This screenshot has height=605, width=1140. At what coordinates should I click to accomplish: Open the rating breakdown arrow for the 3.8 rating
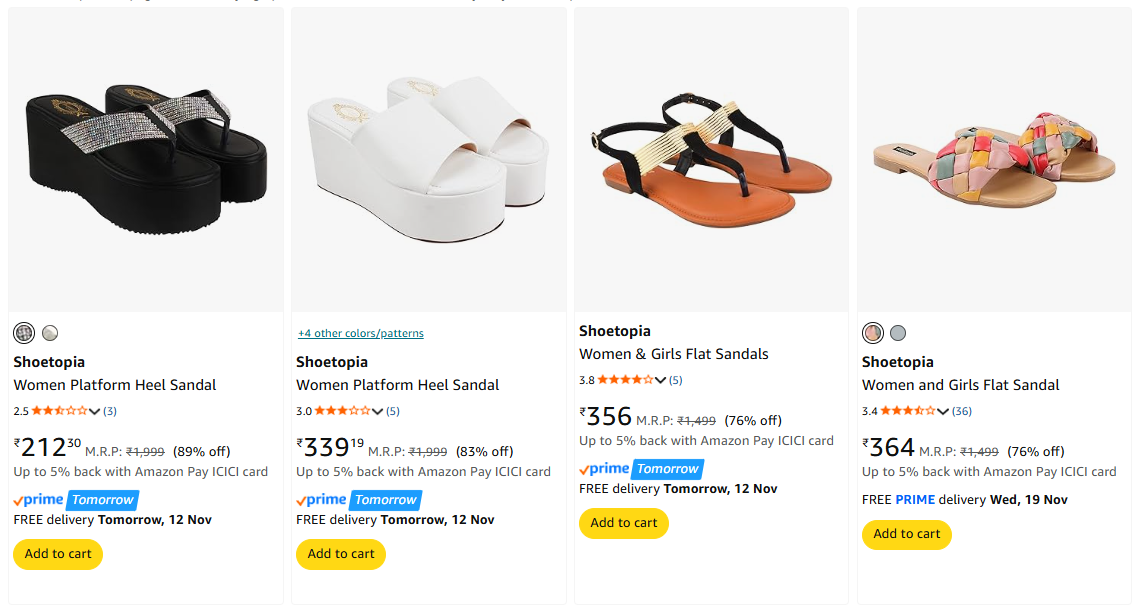point(661,380)
